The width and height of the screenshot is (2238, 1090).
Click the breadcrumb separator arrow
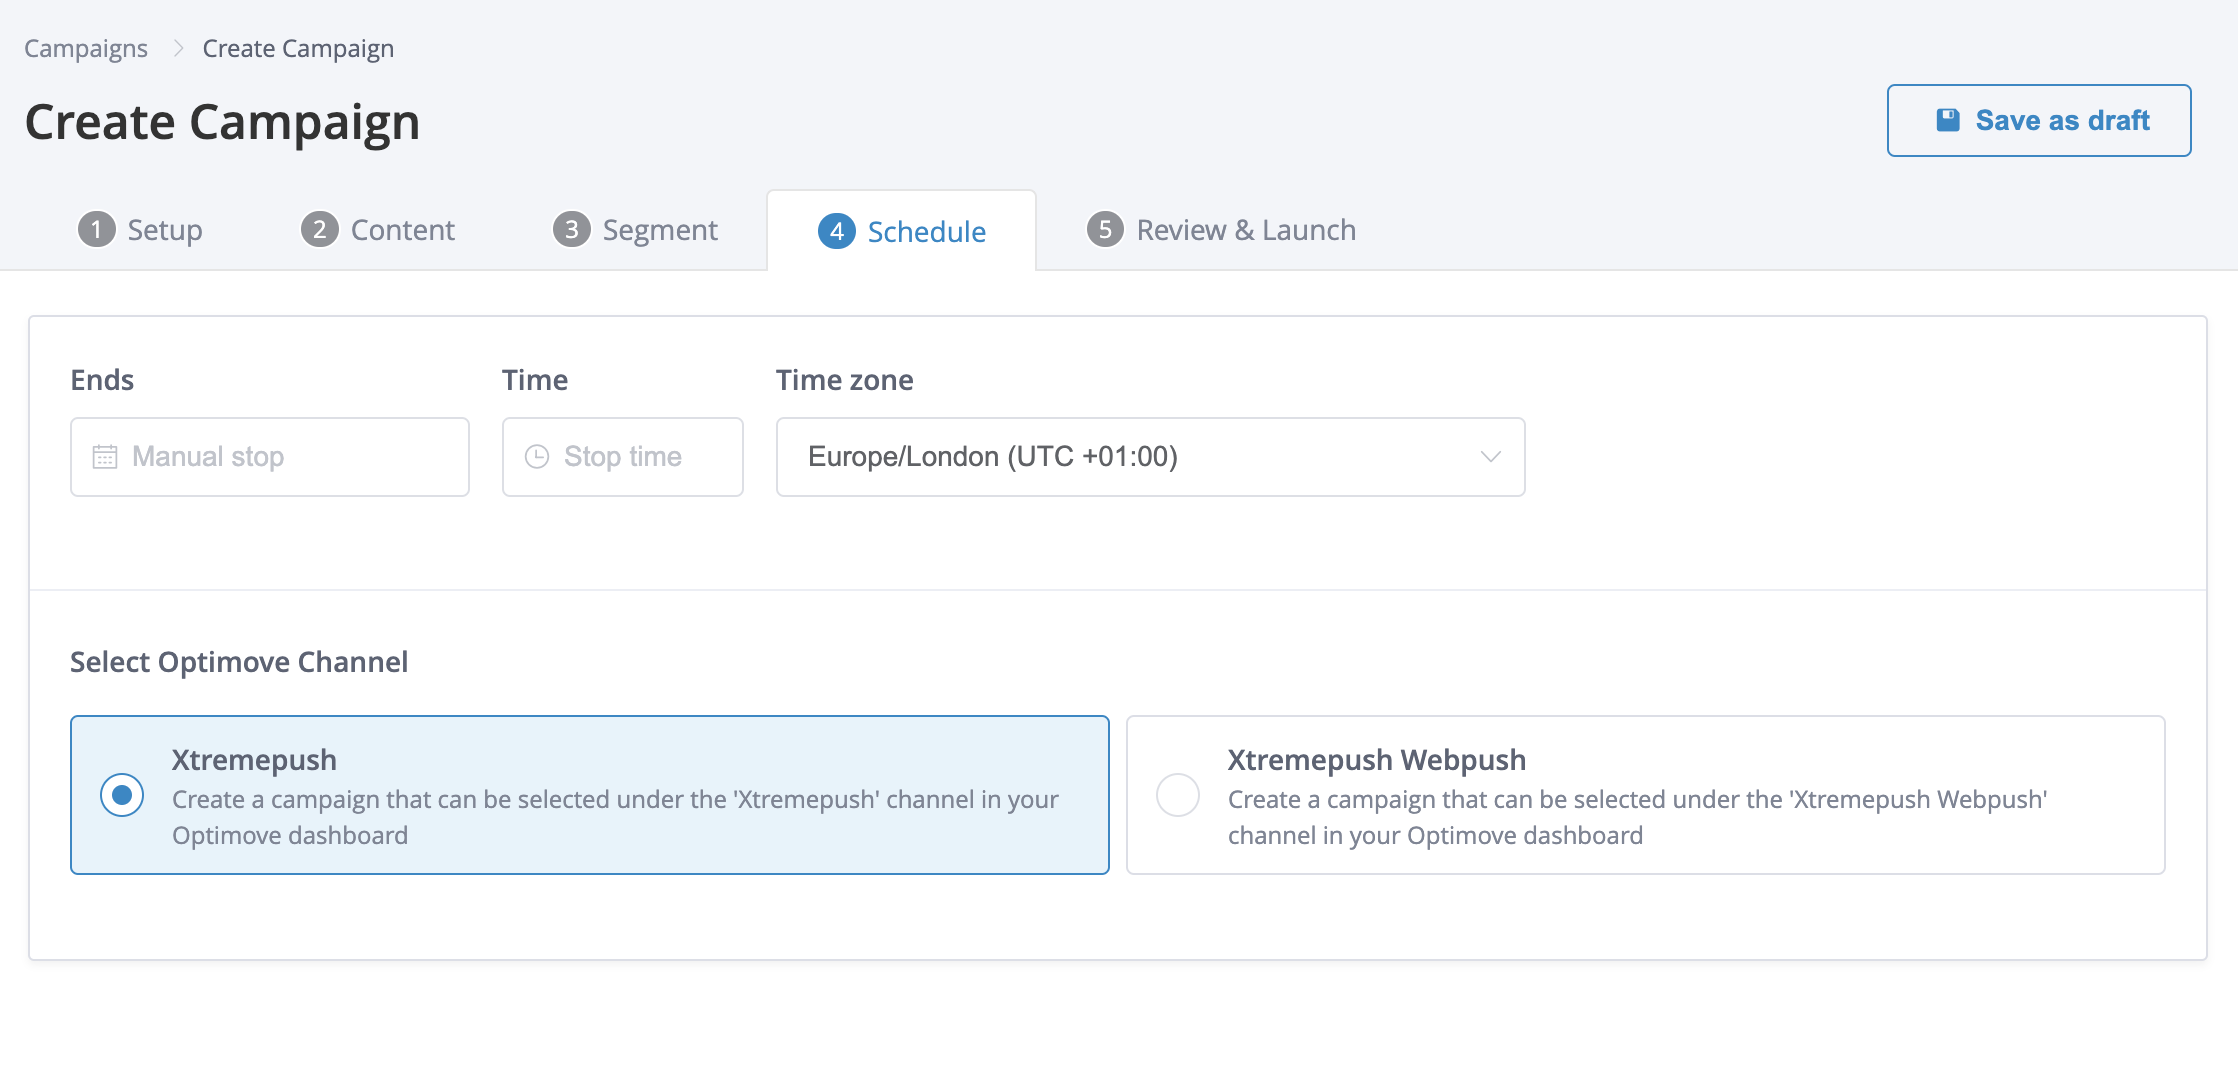point(178,48)
